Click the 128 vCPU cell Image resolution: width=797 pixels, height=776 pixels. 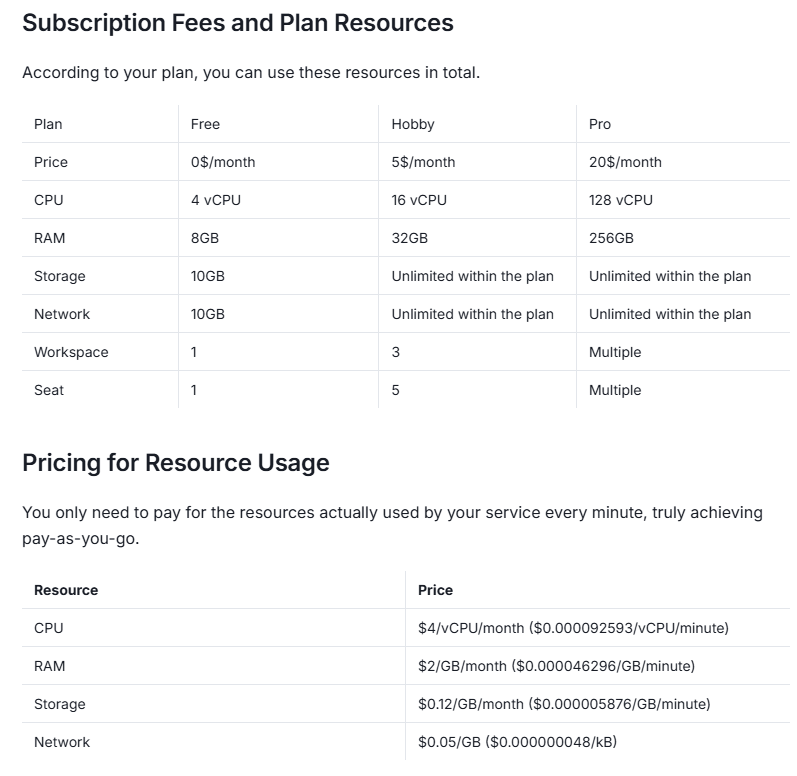[x=620, y=200]
